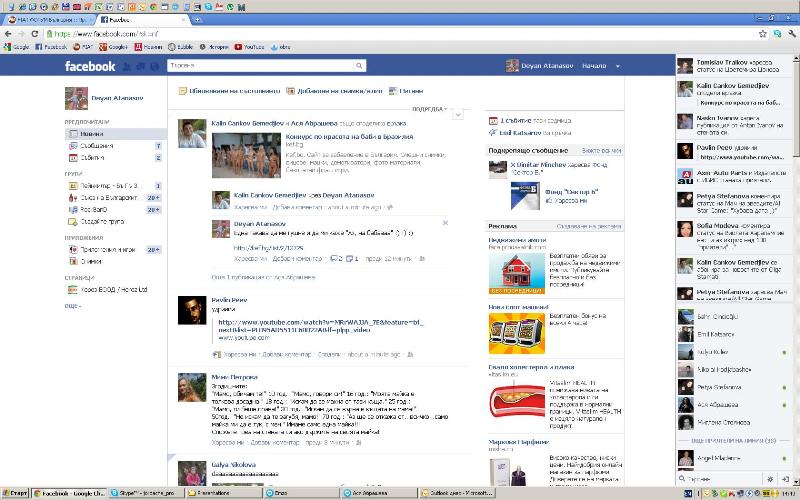Viewport: 800px width, 500px height.
Task: Open friend requests icon beside facebook logo
Action: point(127,66)
